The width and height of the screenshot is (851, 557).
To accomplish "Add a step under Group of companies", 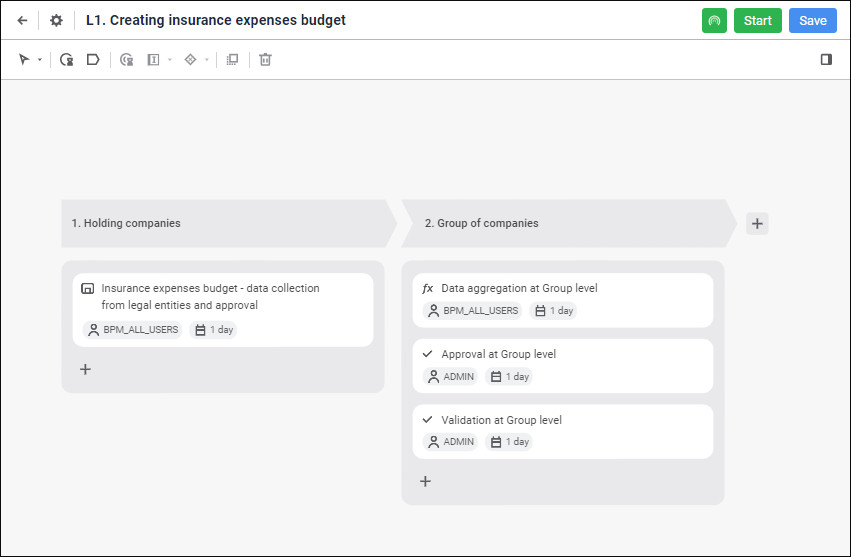I will [x=425, y=481].
